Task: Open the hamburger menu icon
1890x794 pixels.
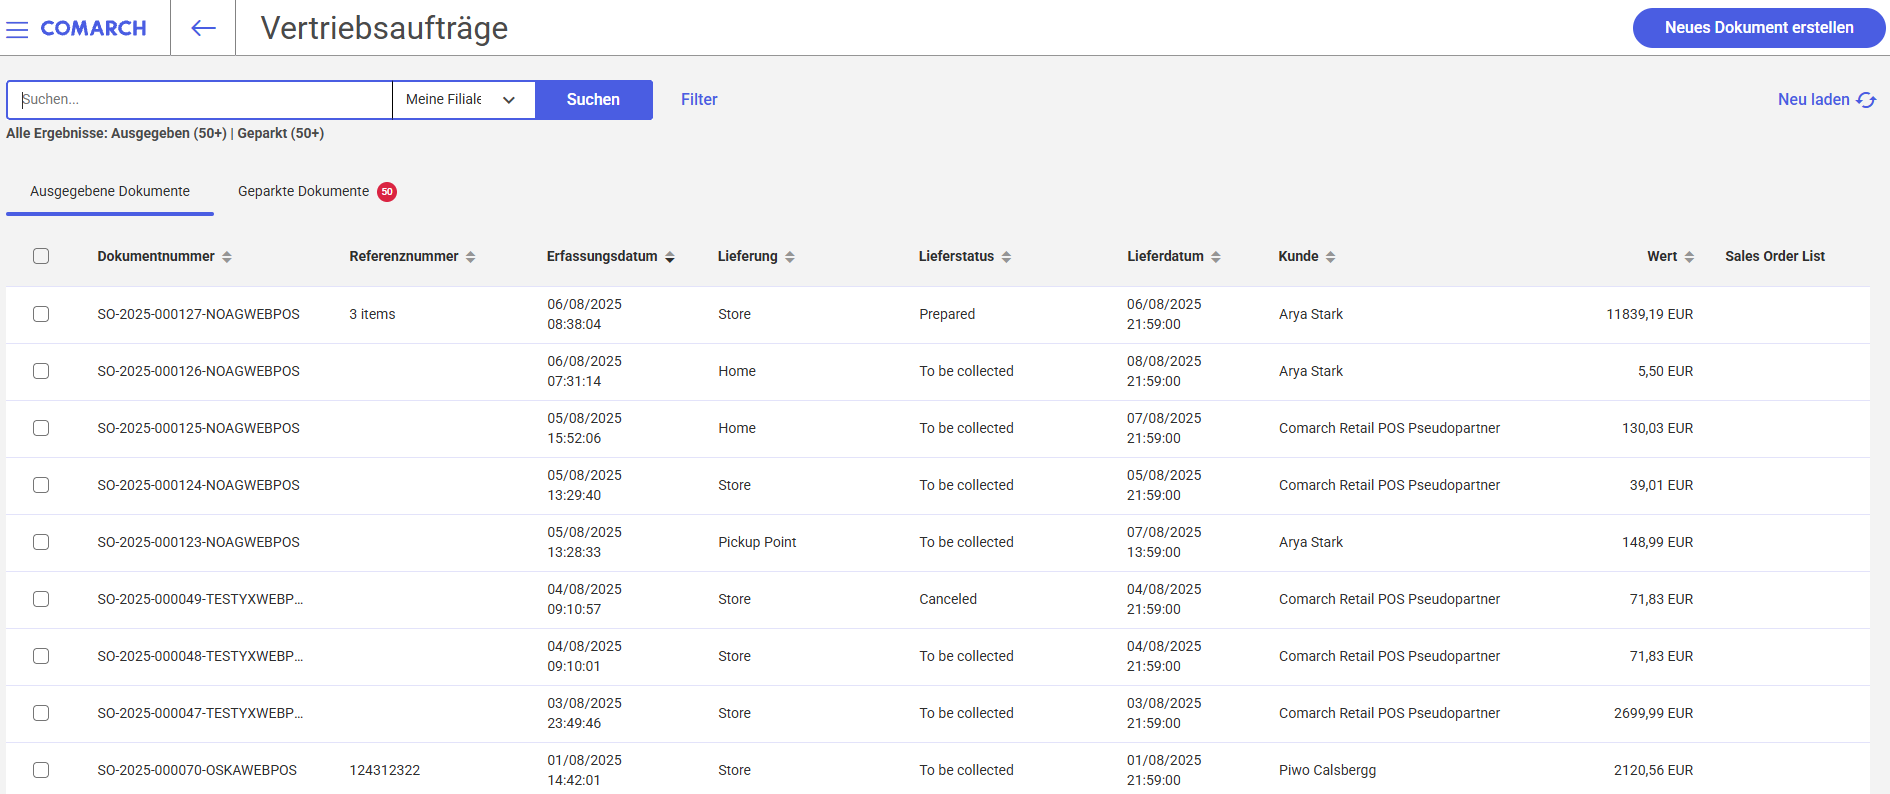Action: click(17, 29)
